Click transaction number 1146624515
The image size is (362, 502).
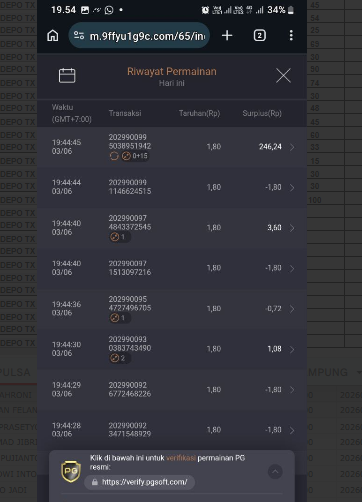[x=130, y=191]
